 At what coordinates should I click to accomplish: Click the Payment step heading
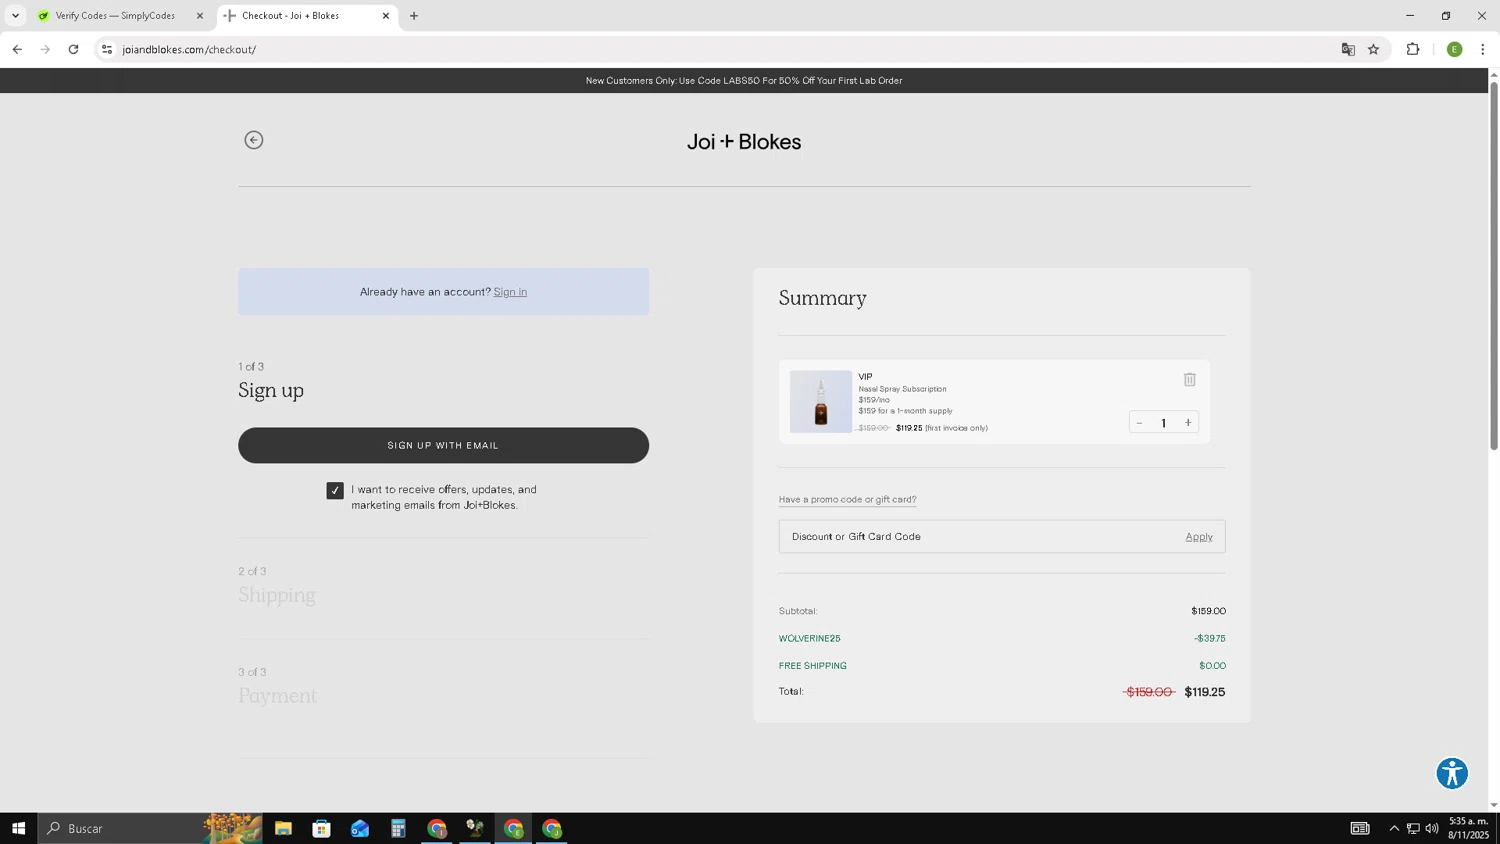(x=278, y=696)
